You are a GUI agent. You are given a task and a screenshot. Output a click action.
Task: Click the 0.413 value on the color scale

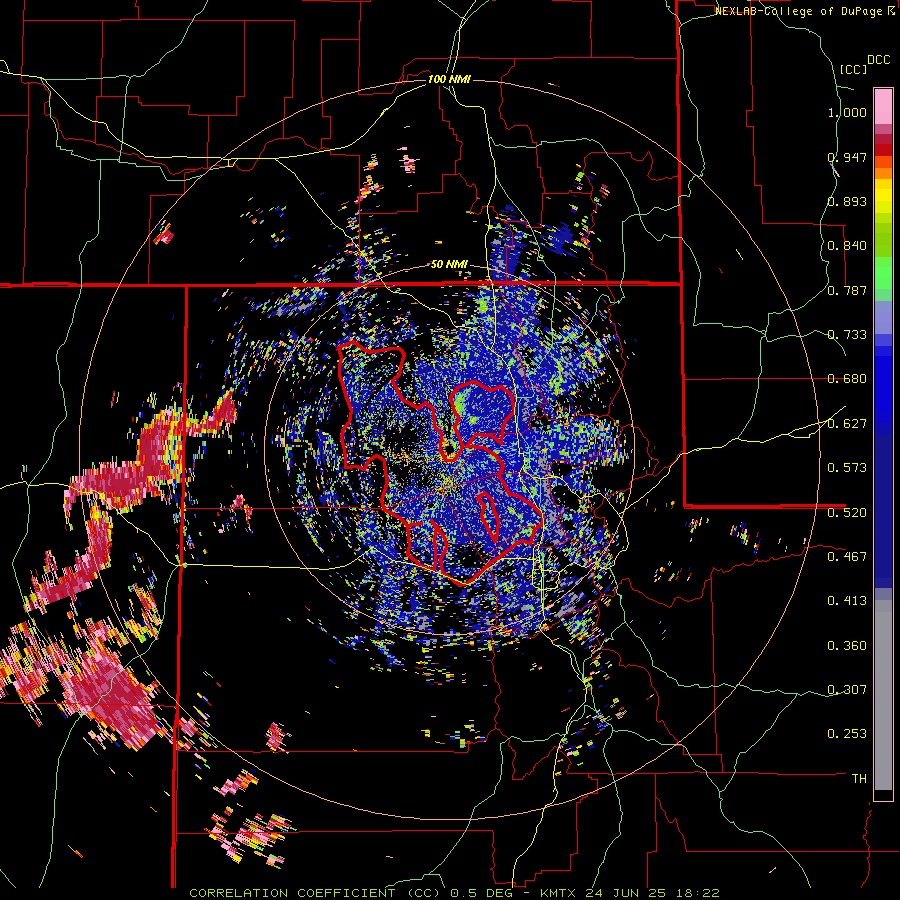coord(847,601)
